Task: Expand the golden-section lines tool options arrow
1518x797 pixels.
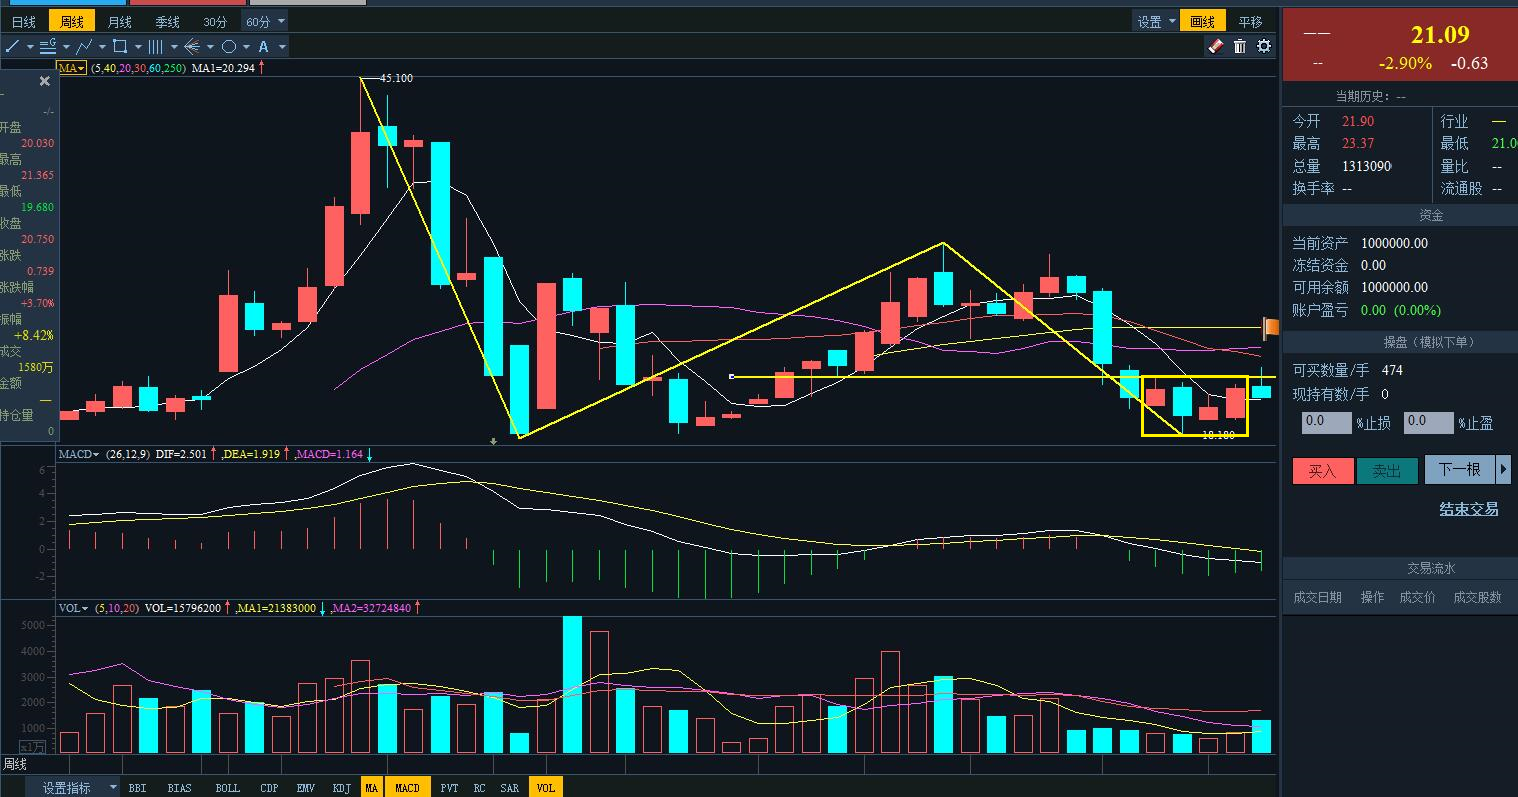Action: click(x=66, y=46)
